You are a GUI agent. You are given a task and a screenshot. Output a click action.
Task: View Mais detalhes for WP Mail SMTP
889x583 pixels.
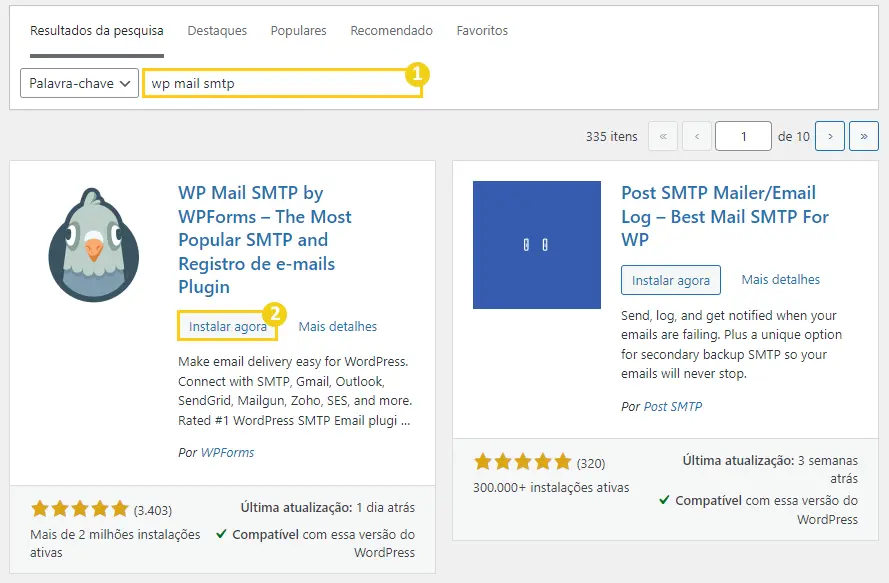coord(338,326)
